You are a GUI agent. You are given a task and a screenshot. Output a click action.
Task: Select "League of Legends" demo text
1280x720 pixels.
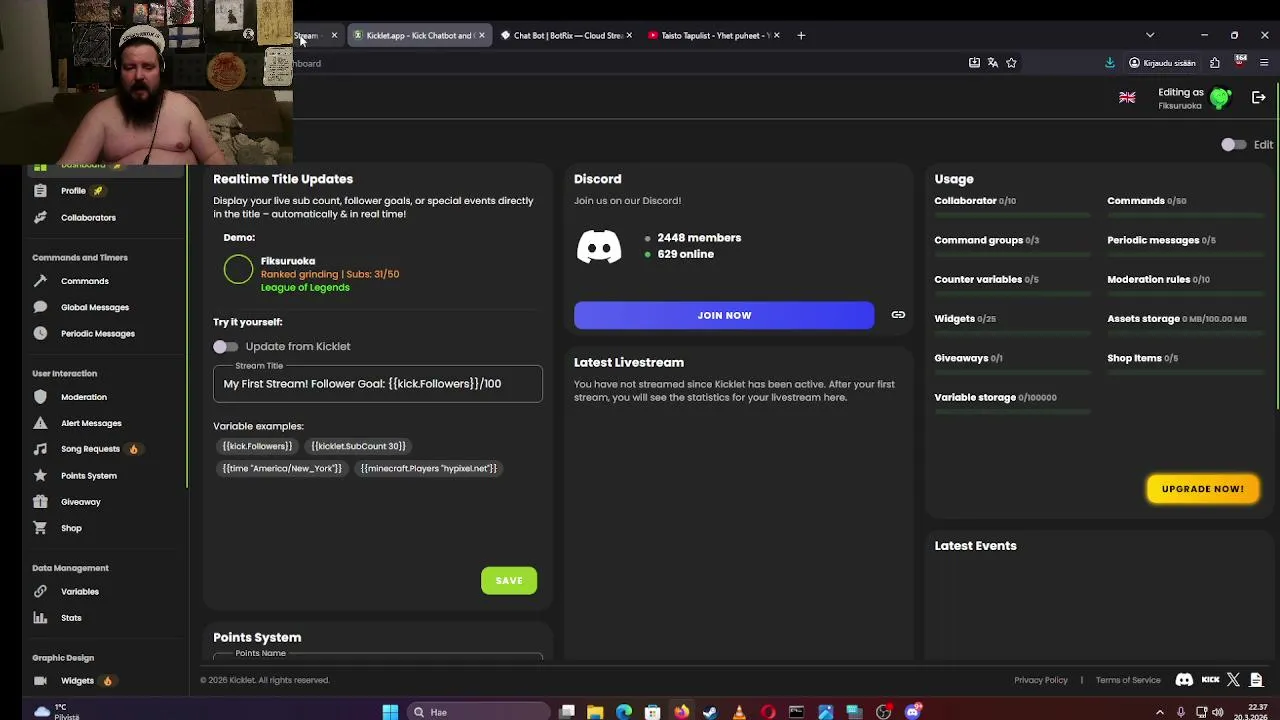[x=305, y=288]
